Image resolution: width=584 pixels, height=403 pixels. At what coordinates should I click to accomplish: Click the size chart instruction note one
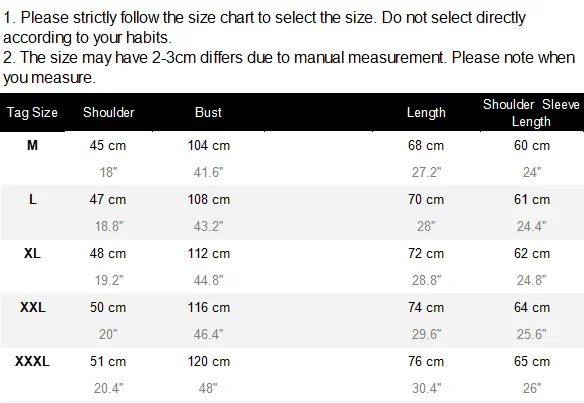tap(264, 28)
